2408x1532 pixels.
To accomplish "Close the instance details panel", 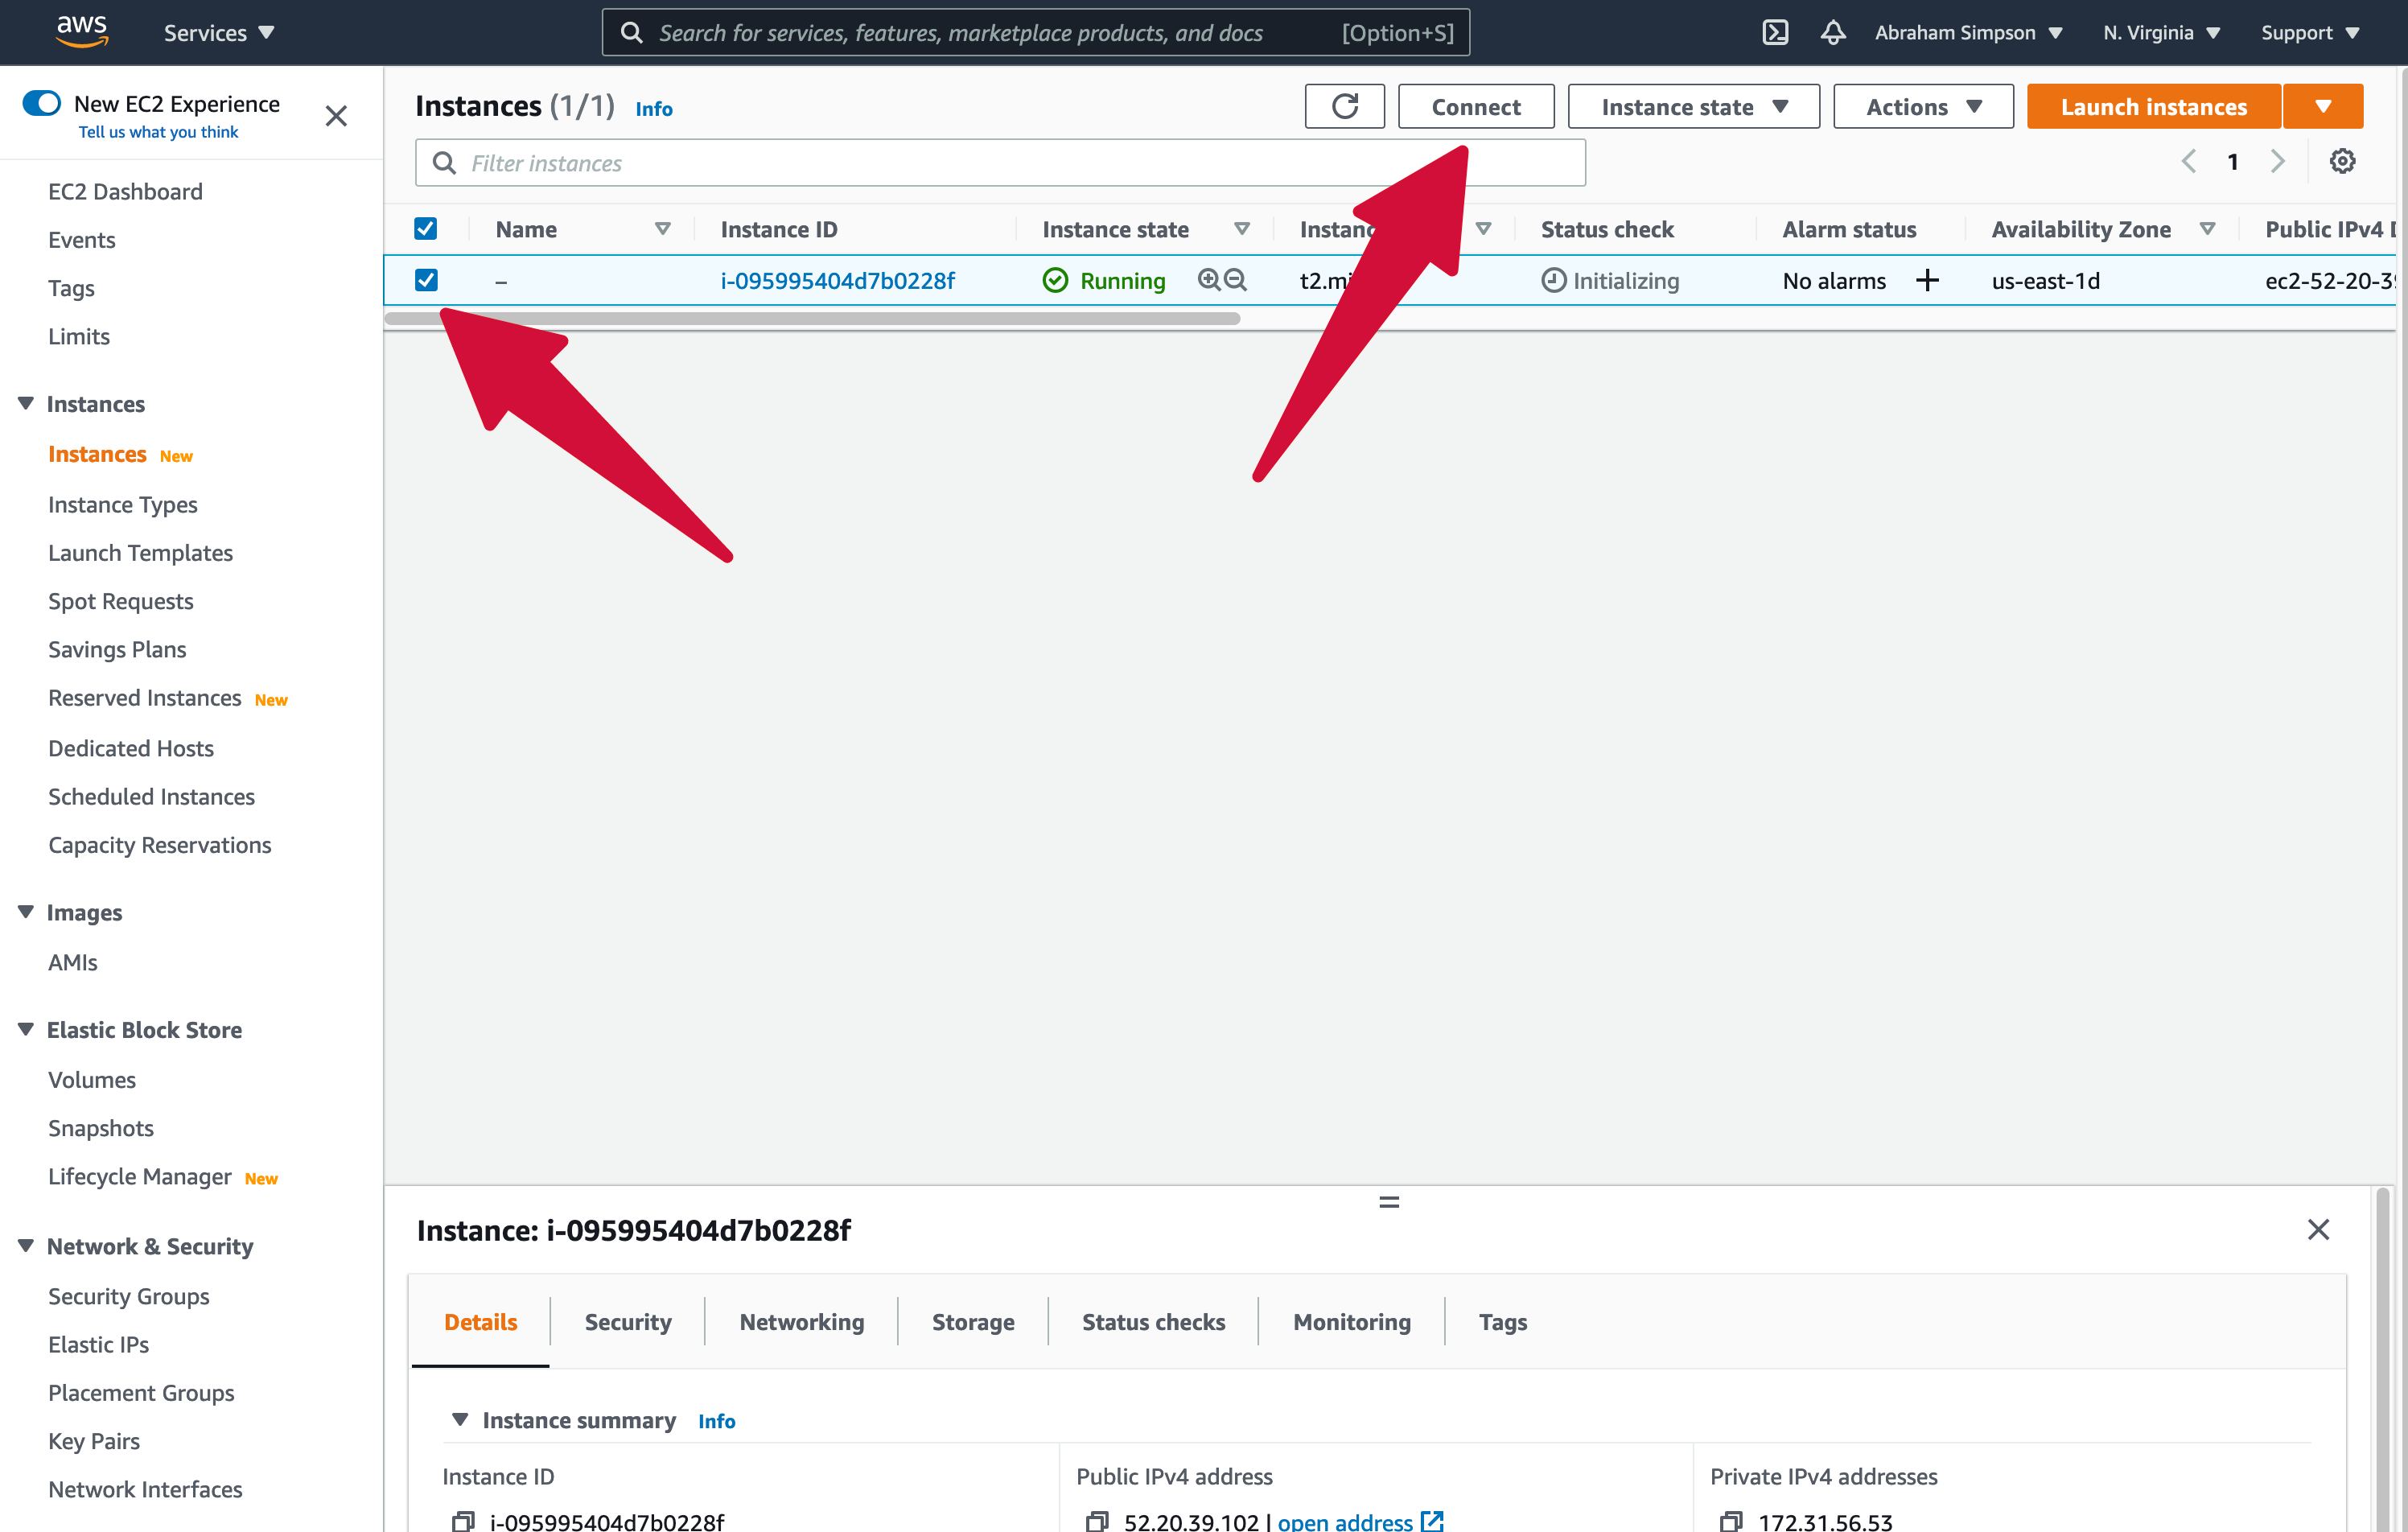I will [2318, 1229].
